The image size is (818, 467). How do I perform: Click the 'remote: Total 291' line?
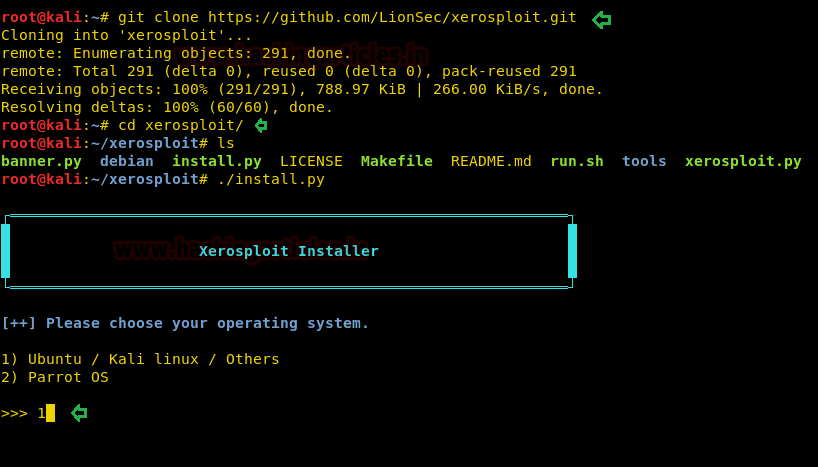(x=288, y=71)
